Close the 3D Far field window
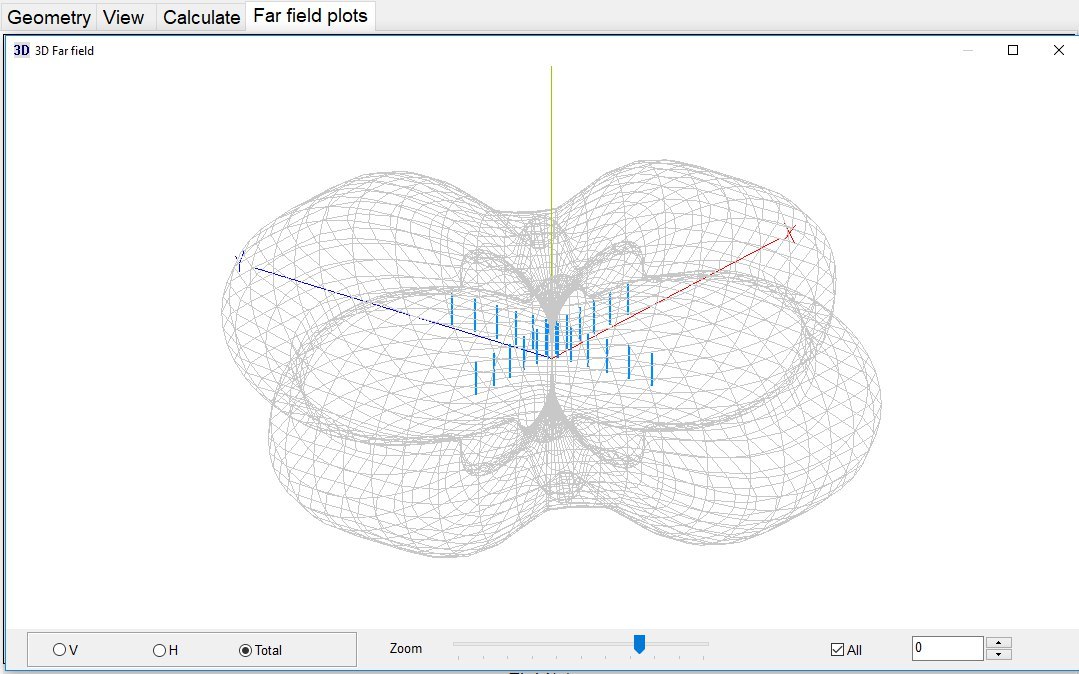The height and width of the screenshot is (674, 1079). tap(1059, 50)
